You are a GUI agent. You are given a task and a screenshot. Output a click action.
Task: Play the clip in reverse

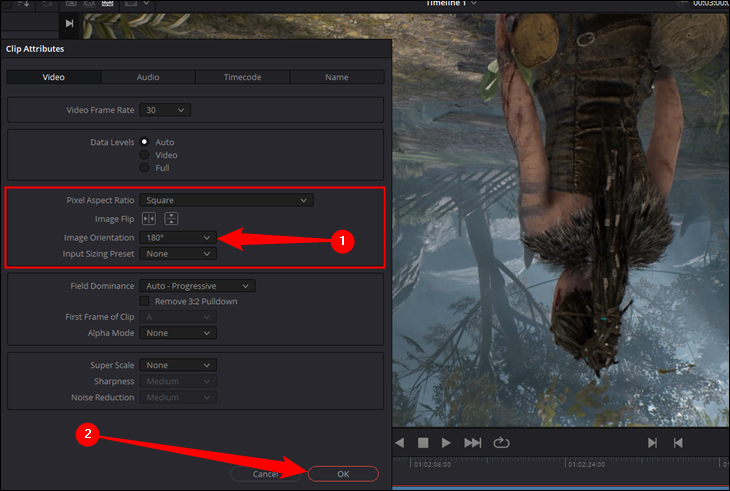click(399, 442)
